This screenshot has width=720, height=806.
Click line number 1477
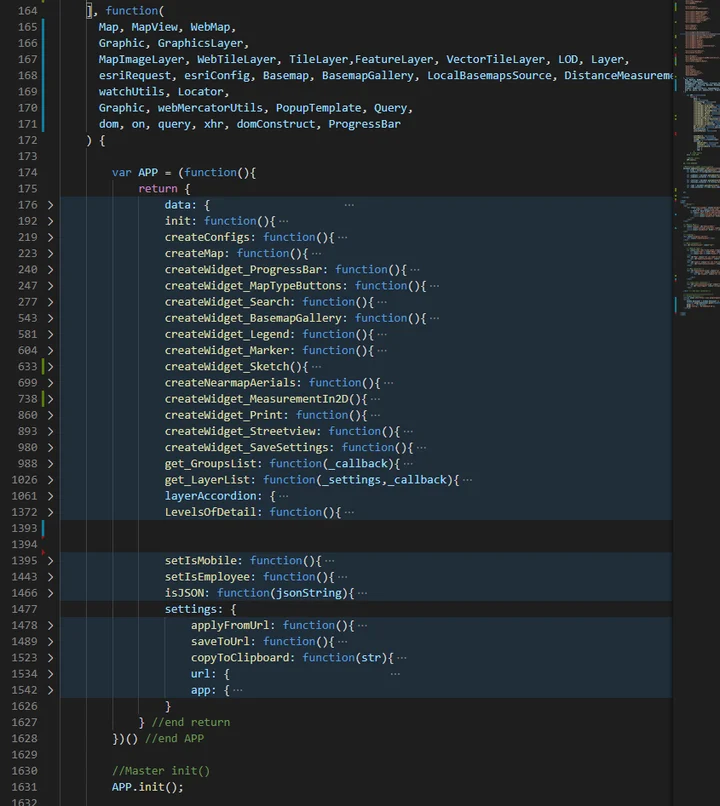[x=24, y=609]
